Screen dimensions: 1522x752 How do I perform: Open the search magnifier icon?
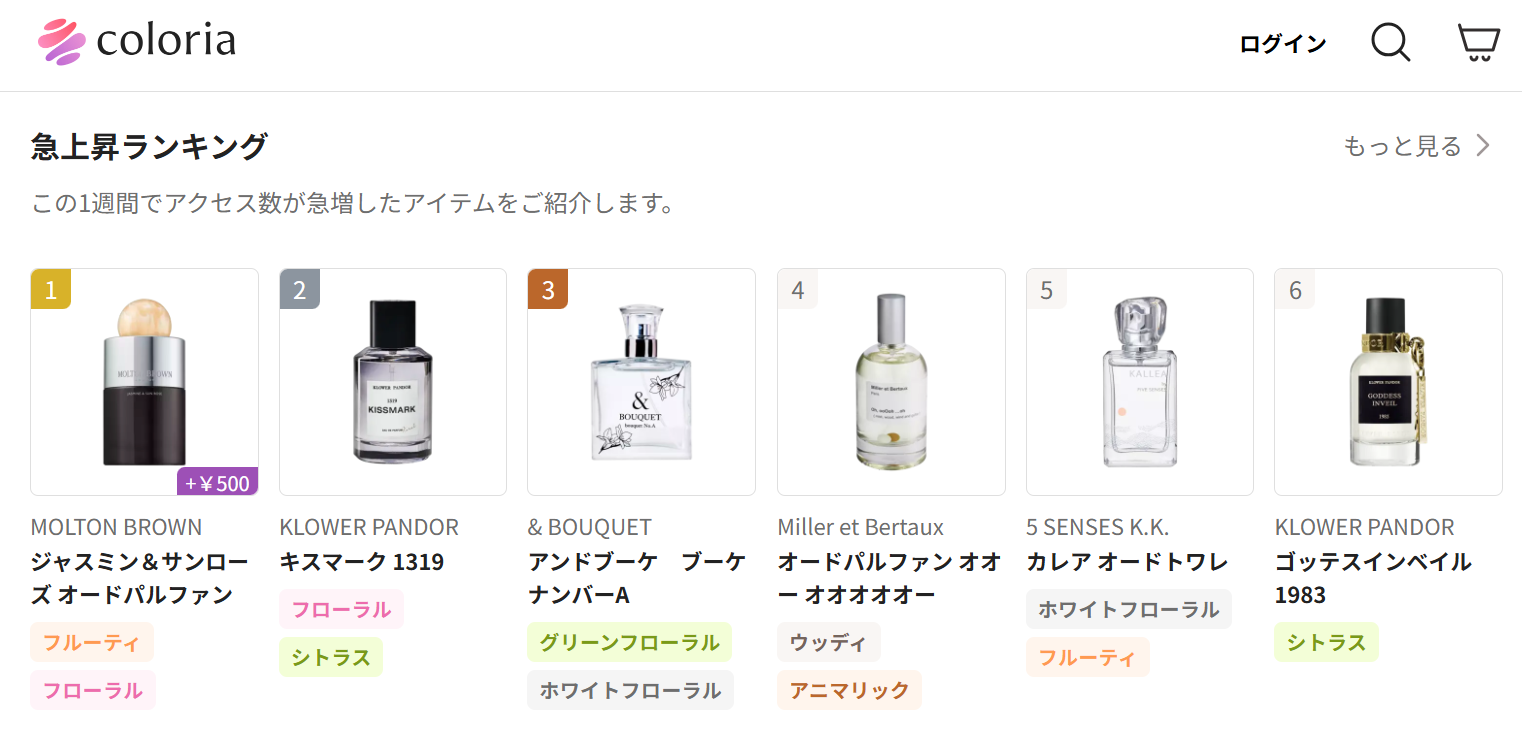[x=1389, y=43]
